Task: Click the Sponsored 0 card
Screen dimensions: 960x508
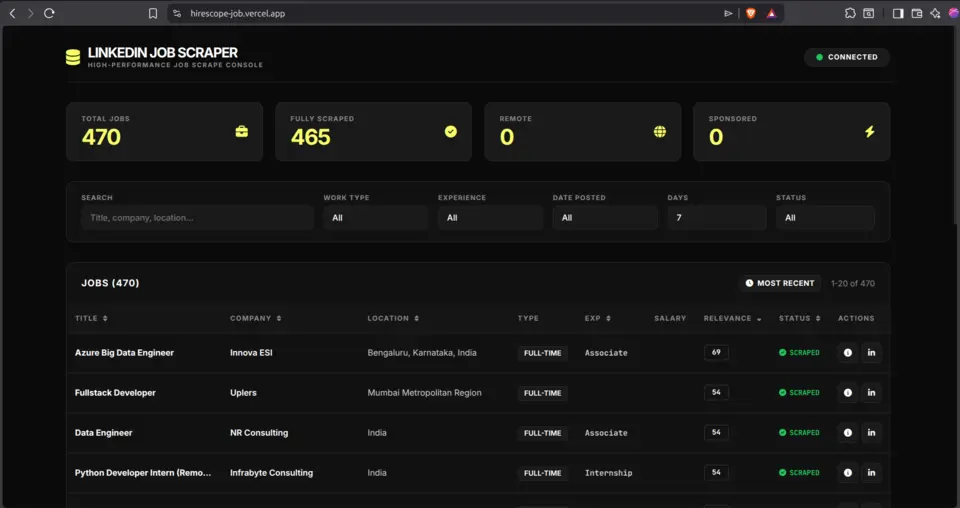Action: pos(792,132)
